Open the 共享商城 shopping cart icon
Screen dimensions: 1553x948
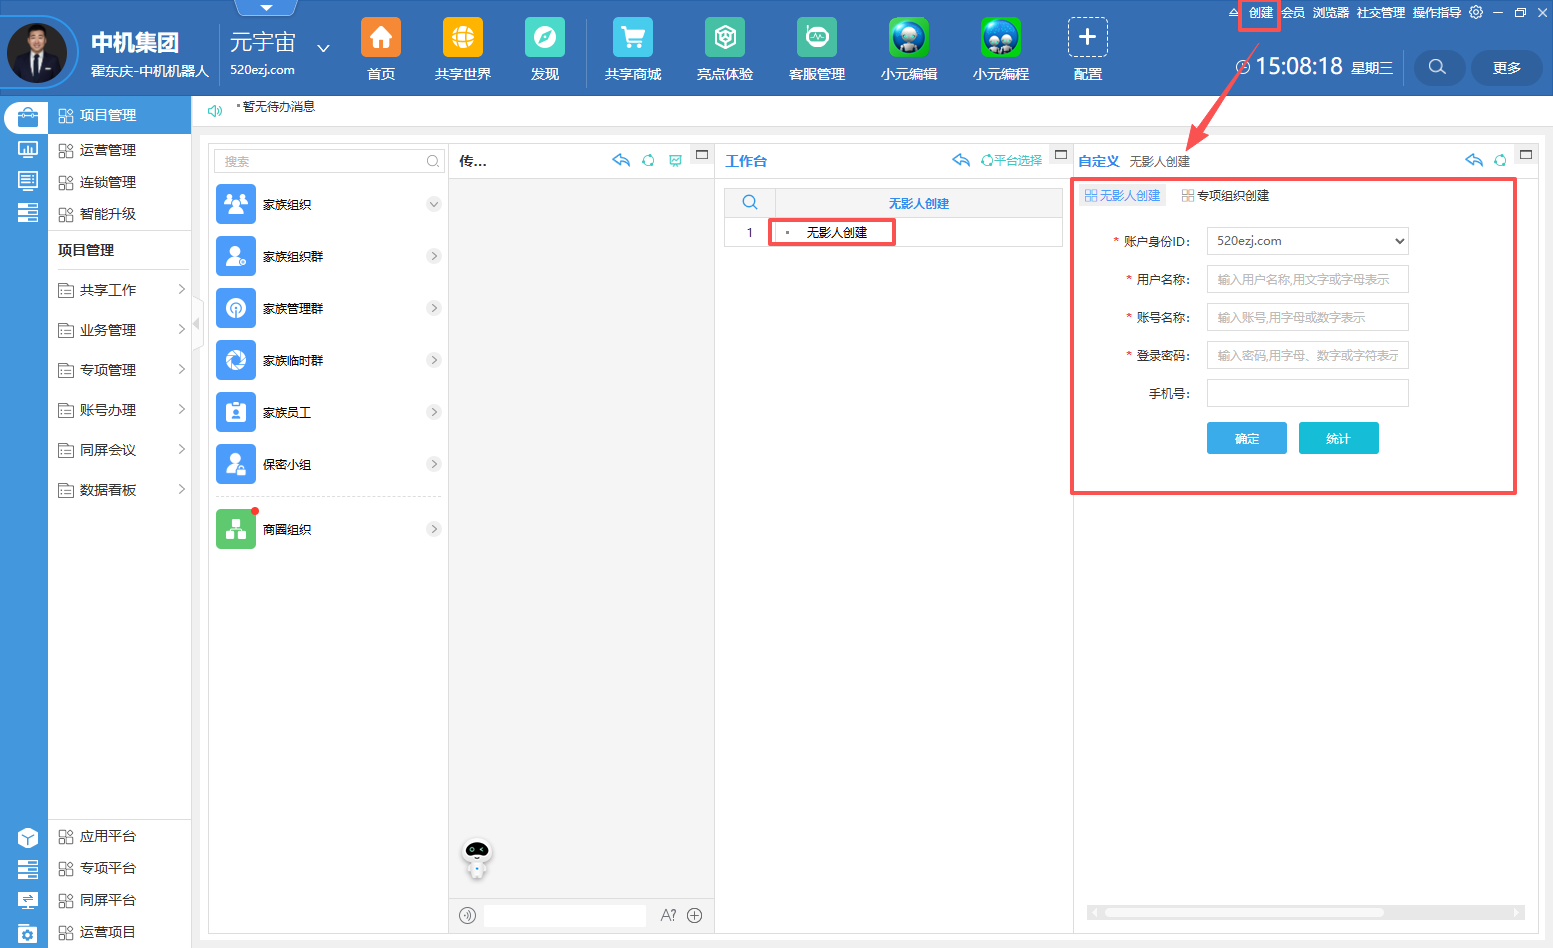point(632,38)
